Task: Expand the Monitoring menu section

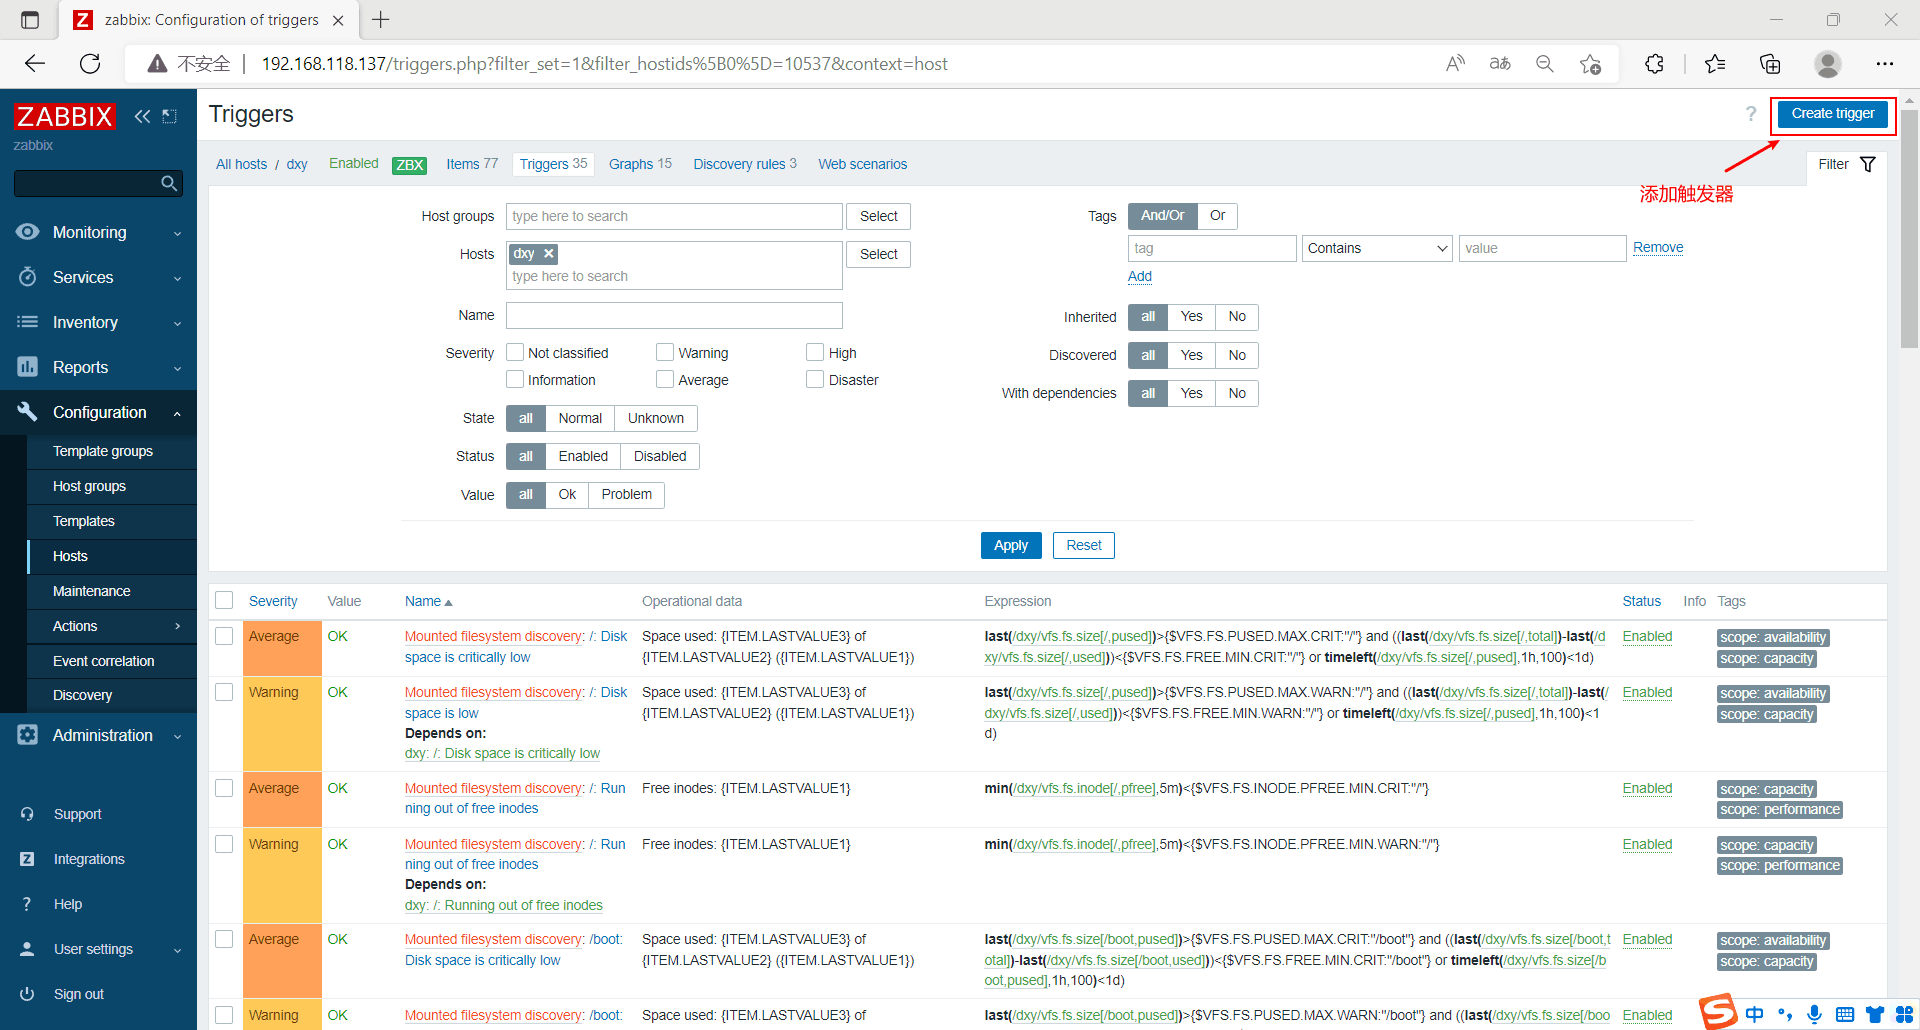Action: coord(177,233)
